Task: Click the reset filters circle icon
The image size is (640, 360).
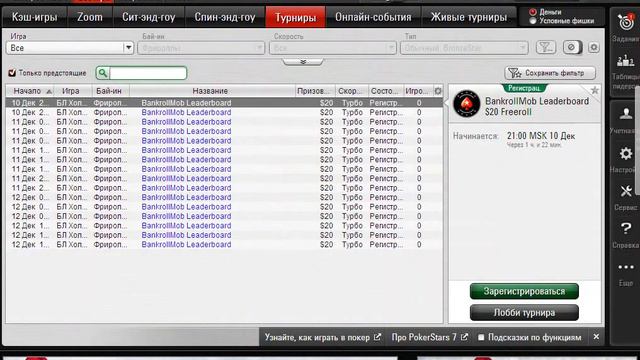Action: click(572, 47)
